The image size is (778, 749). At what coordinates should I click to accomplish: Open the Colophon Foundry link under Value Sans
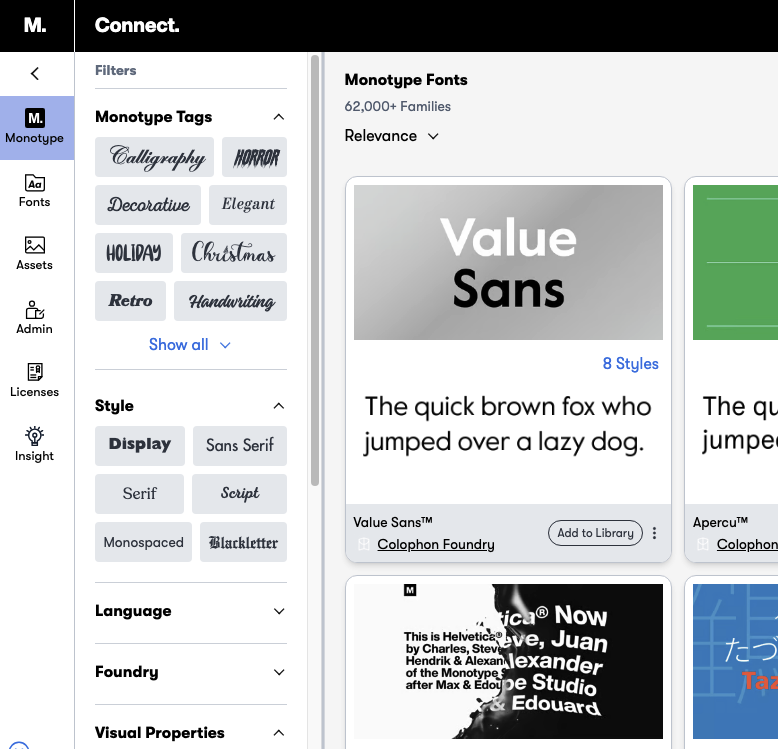[435, 544]
